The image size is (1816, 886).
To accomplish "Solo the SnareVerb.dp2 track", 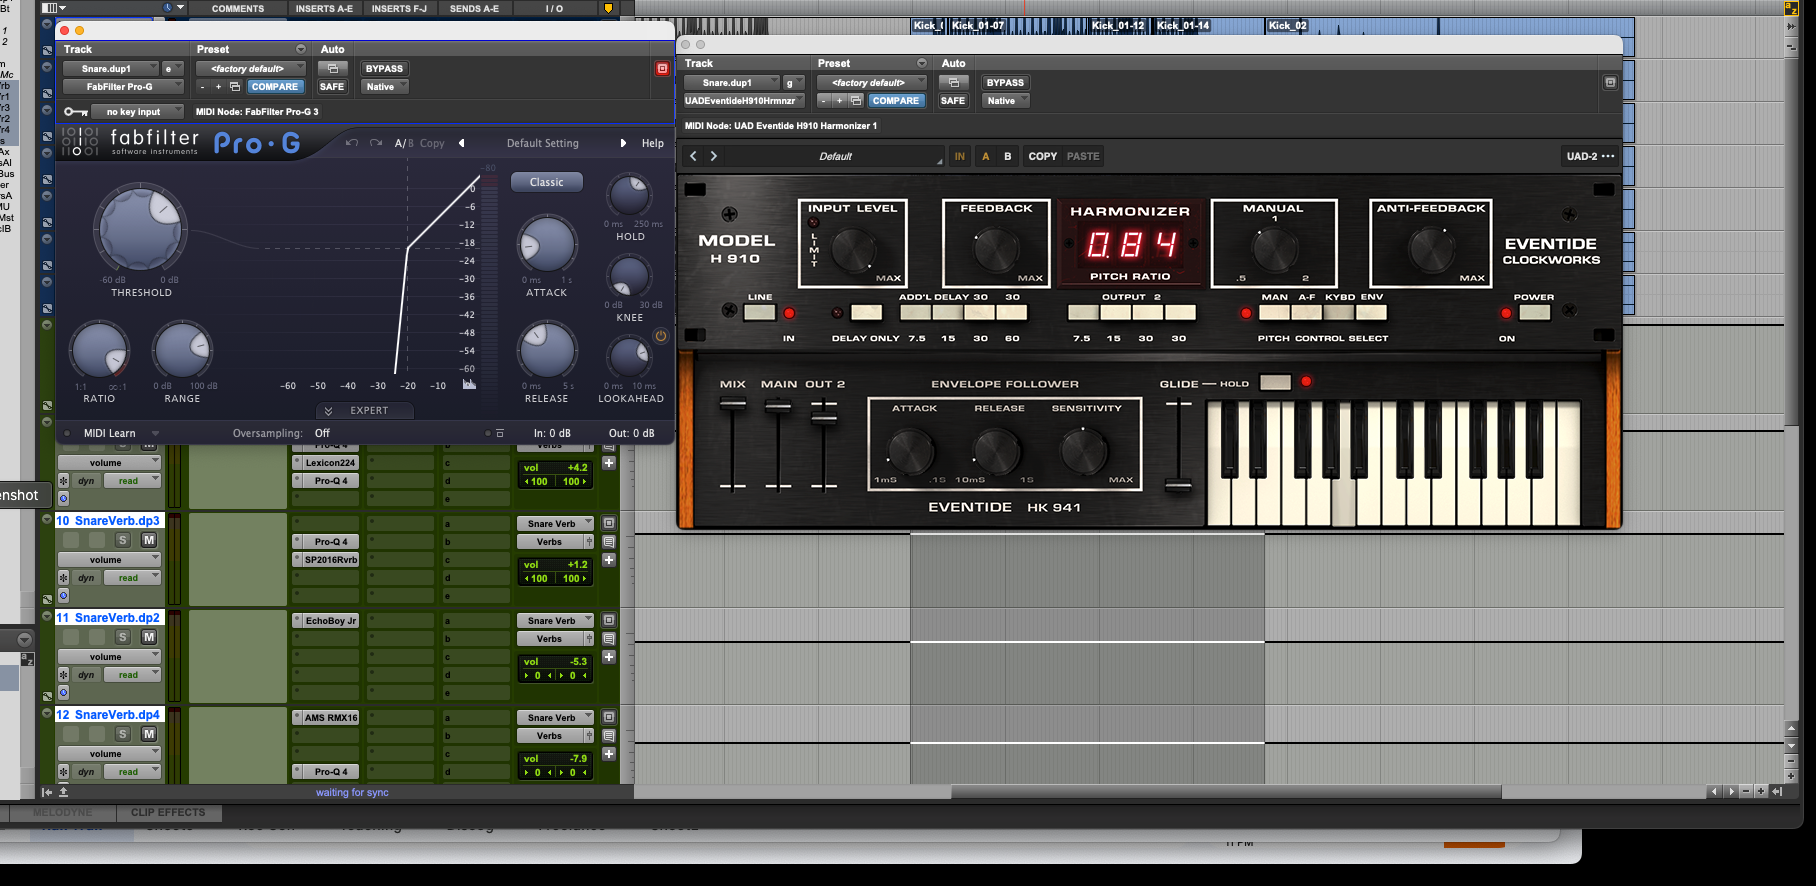I will (x=123, y=637).
